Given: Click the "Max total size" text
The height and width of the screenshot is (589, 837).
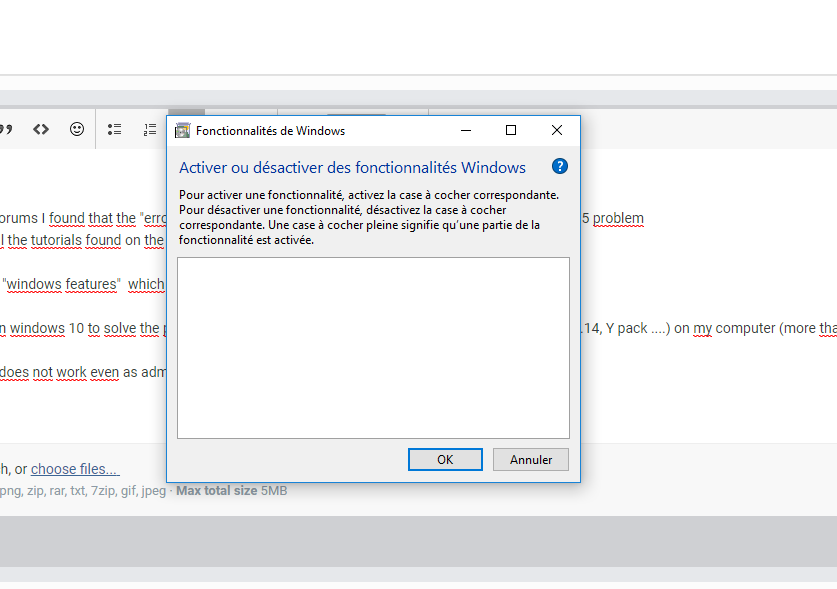Looking at the screenshot, I should (217, 490).
